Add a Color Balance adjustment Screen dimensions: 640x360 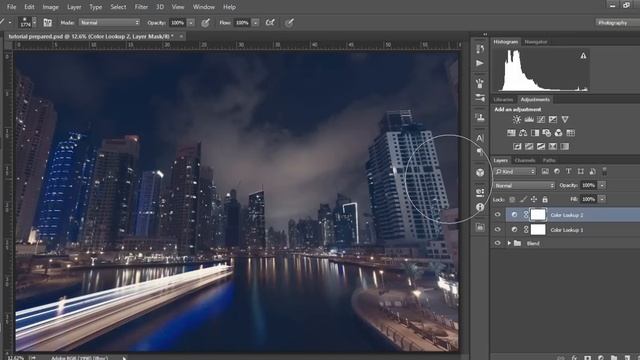tap(523, 133)
